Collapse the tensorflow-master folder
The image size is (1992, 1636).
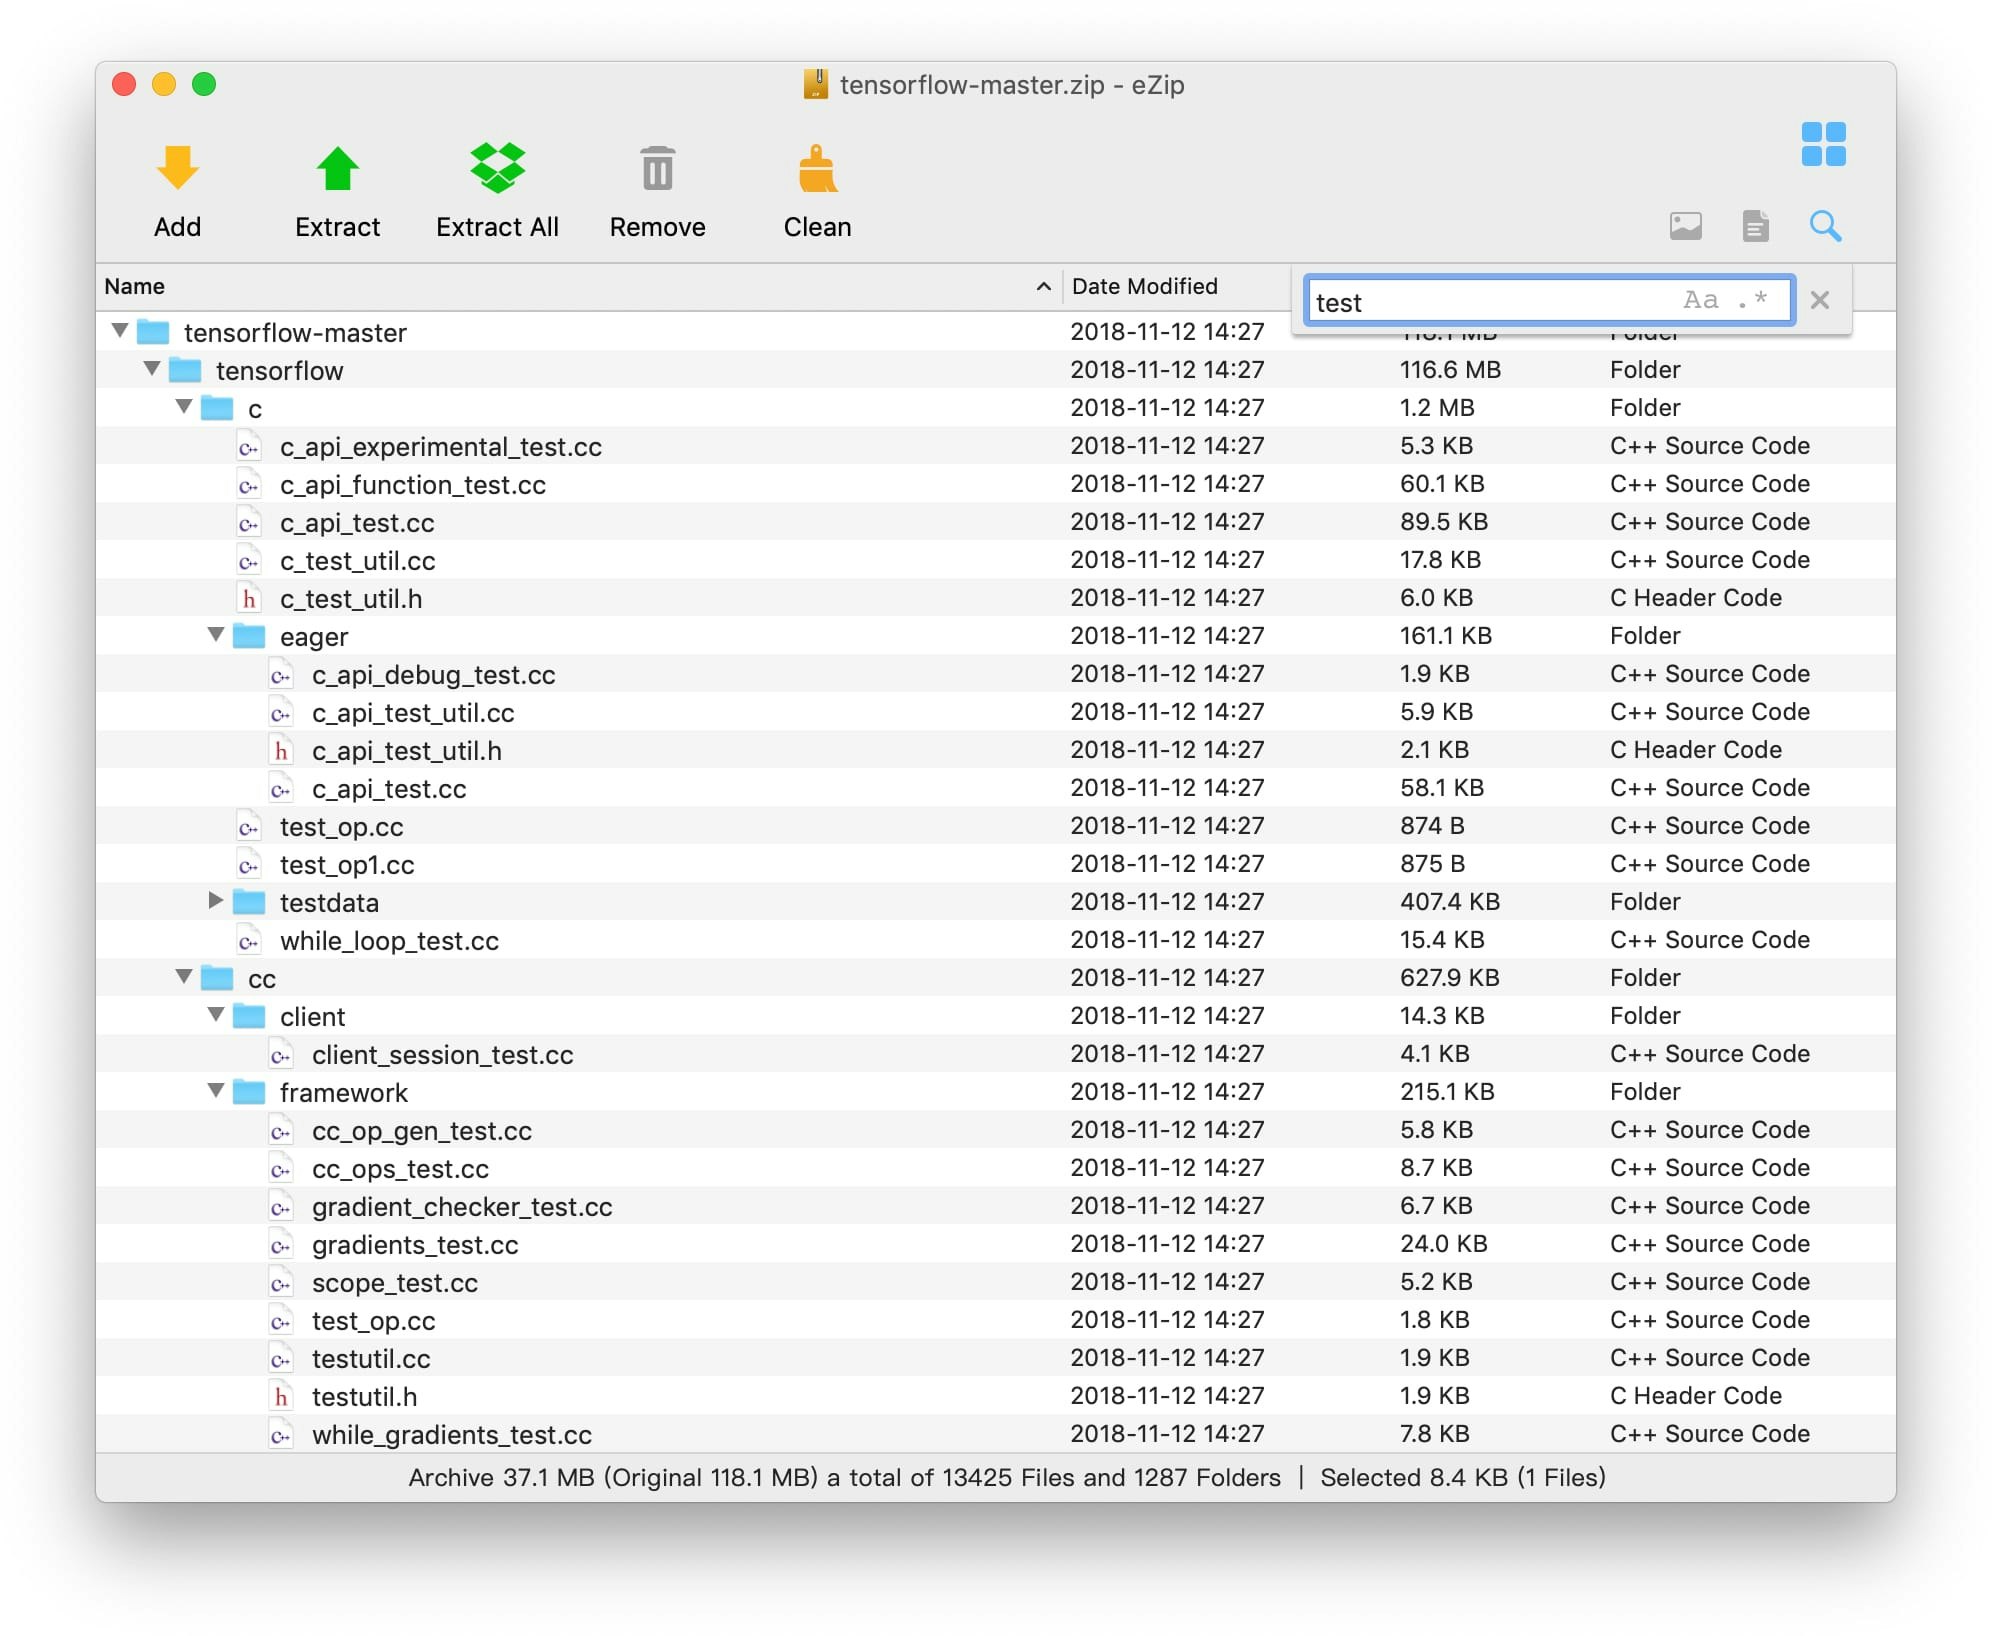click(119, 332)
